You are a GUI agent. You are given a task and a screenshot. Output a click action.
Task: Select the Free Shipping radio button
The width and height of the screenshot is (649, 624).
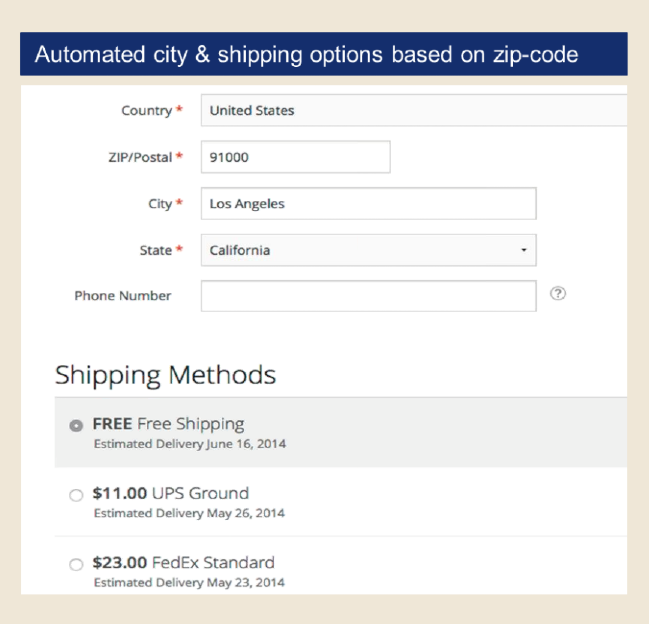point(76,425)
